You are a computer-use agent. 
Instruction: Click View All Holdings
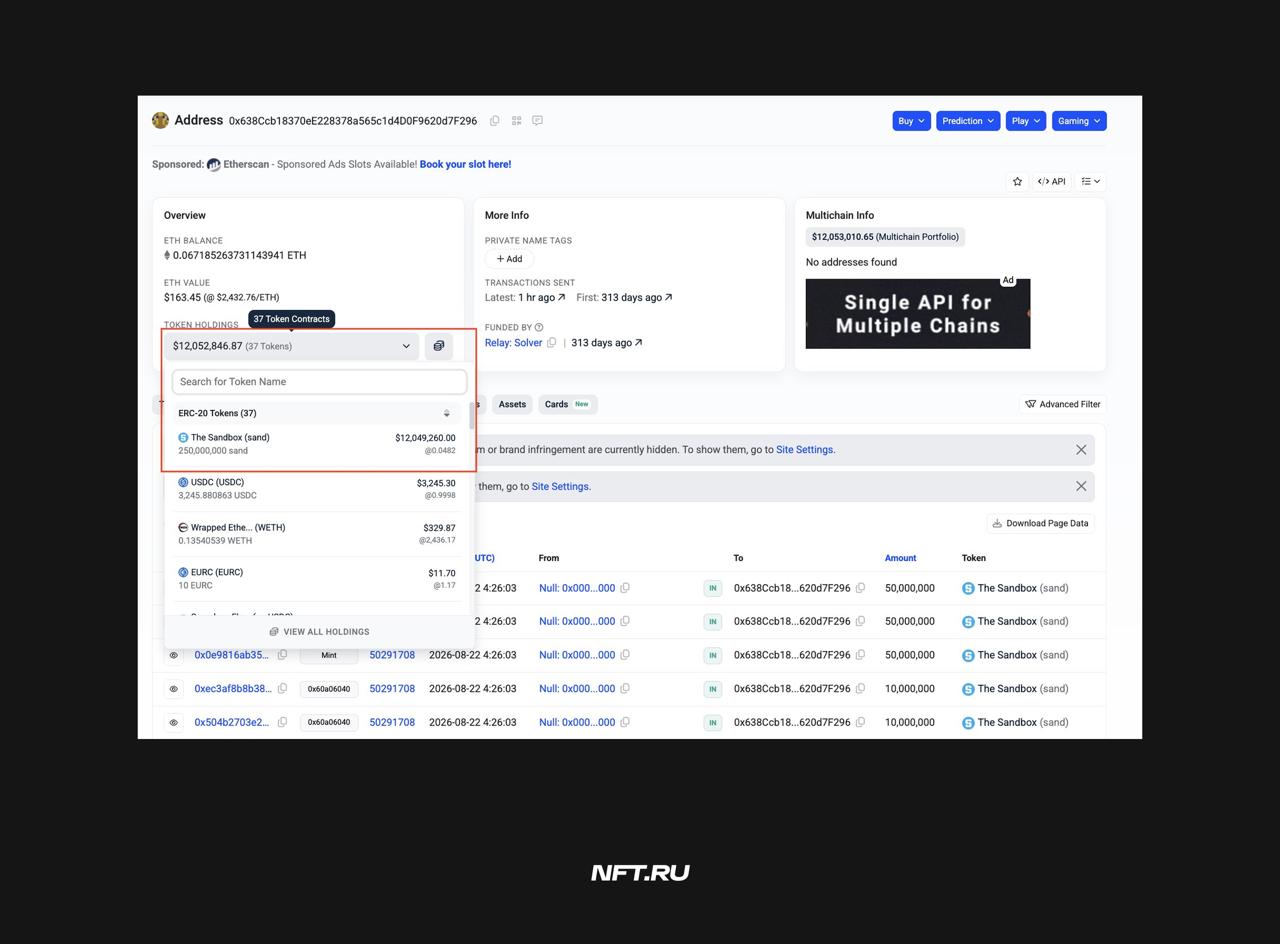319,632
